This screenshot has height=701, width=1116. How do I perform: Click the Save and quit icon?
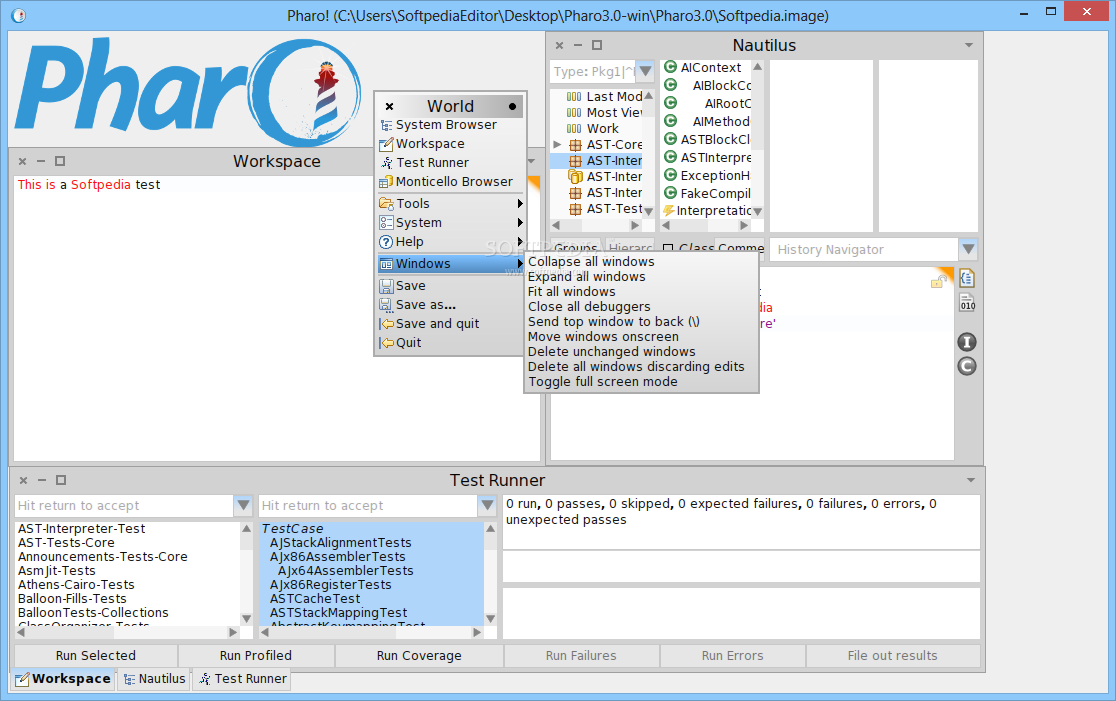coord(386,324)
